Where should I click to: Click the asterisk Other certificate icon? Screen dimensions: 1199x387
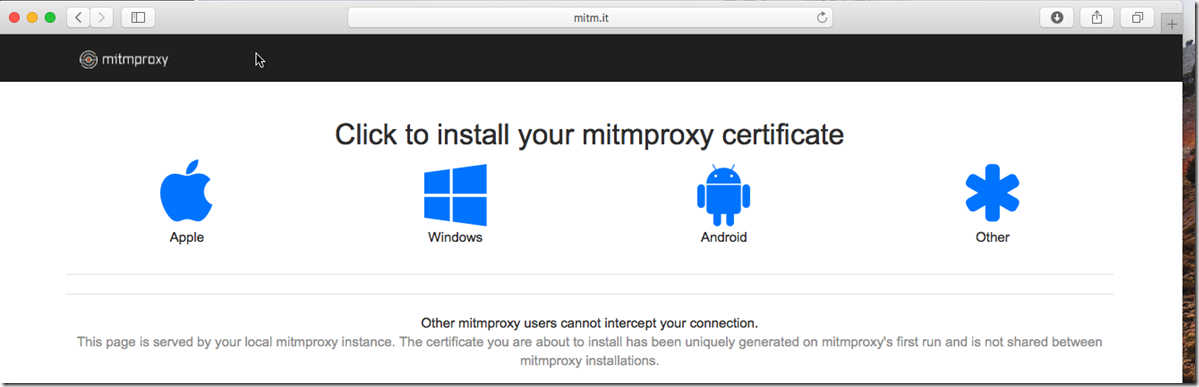993,193
